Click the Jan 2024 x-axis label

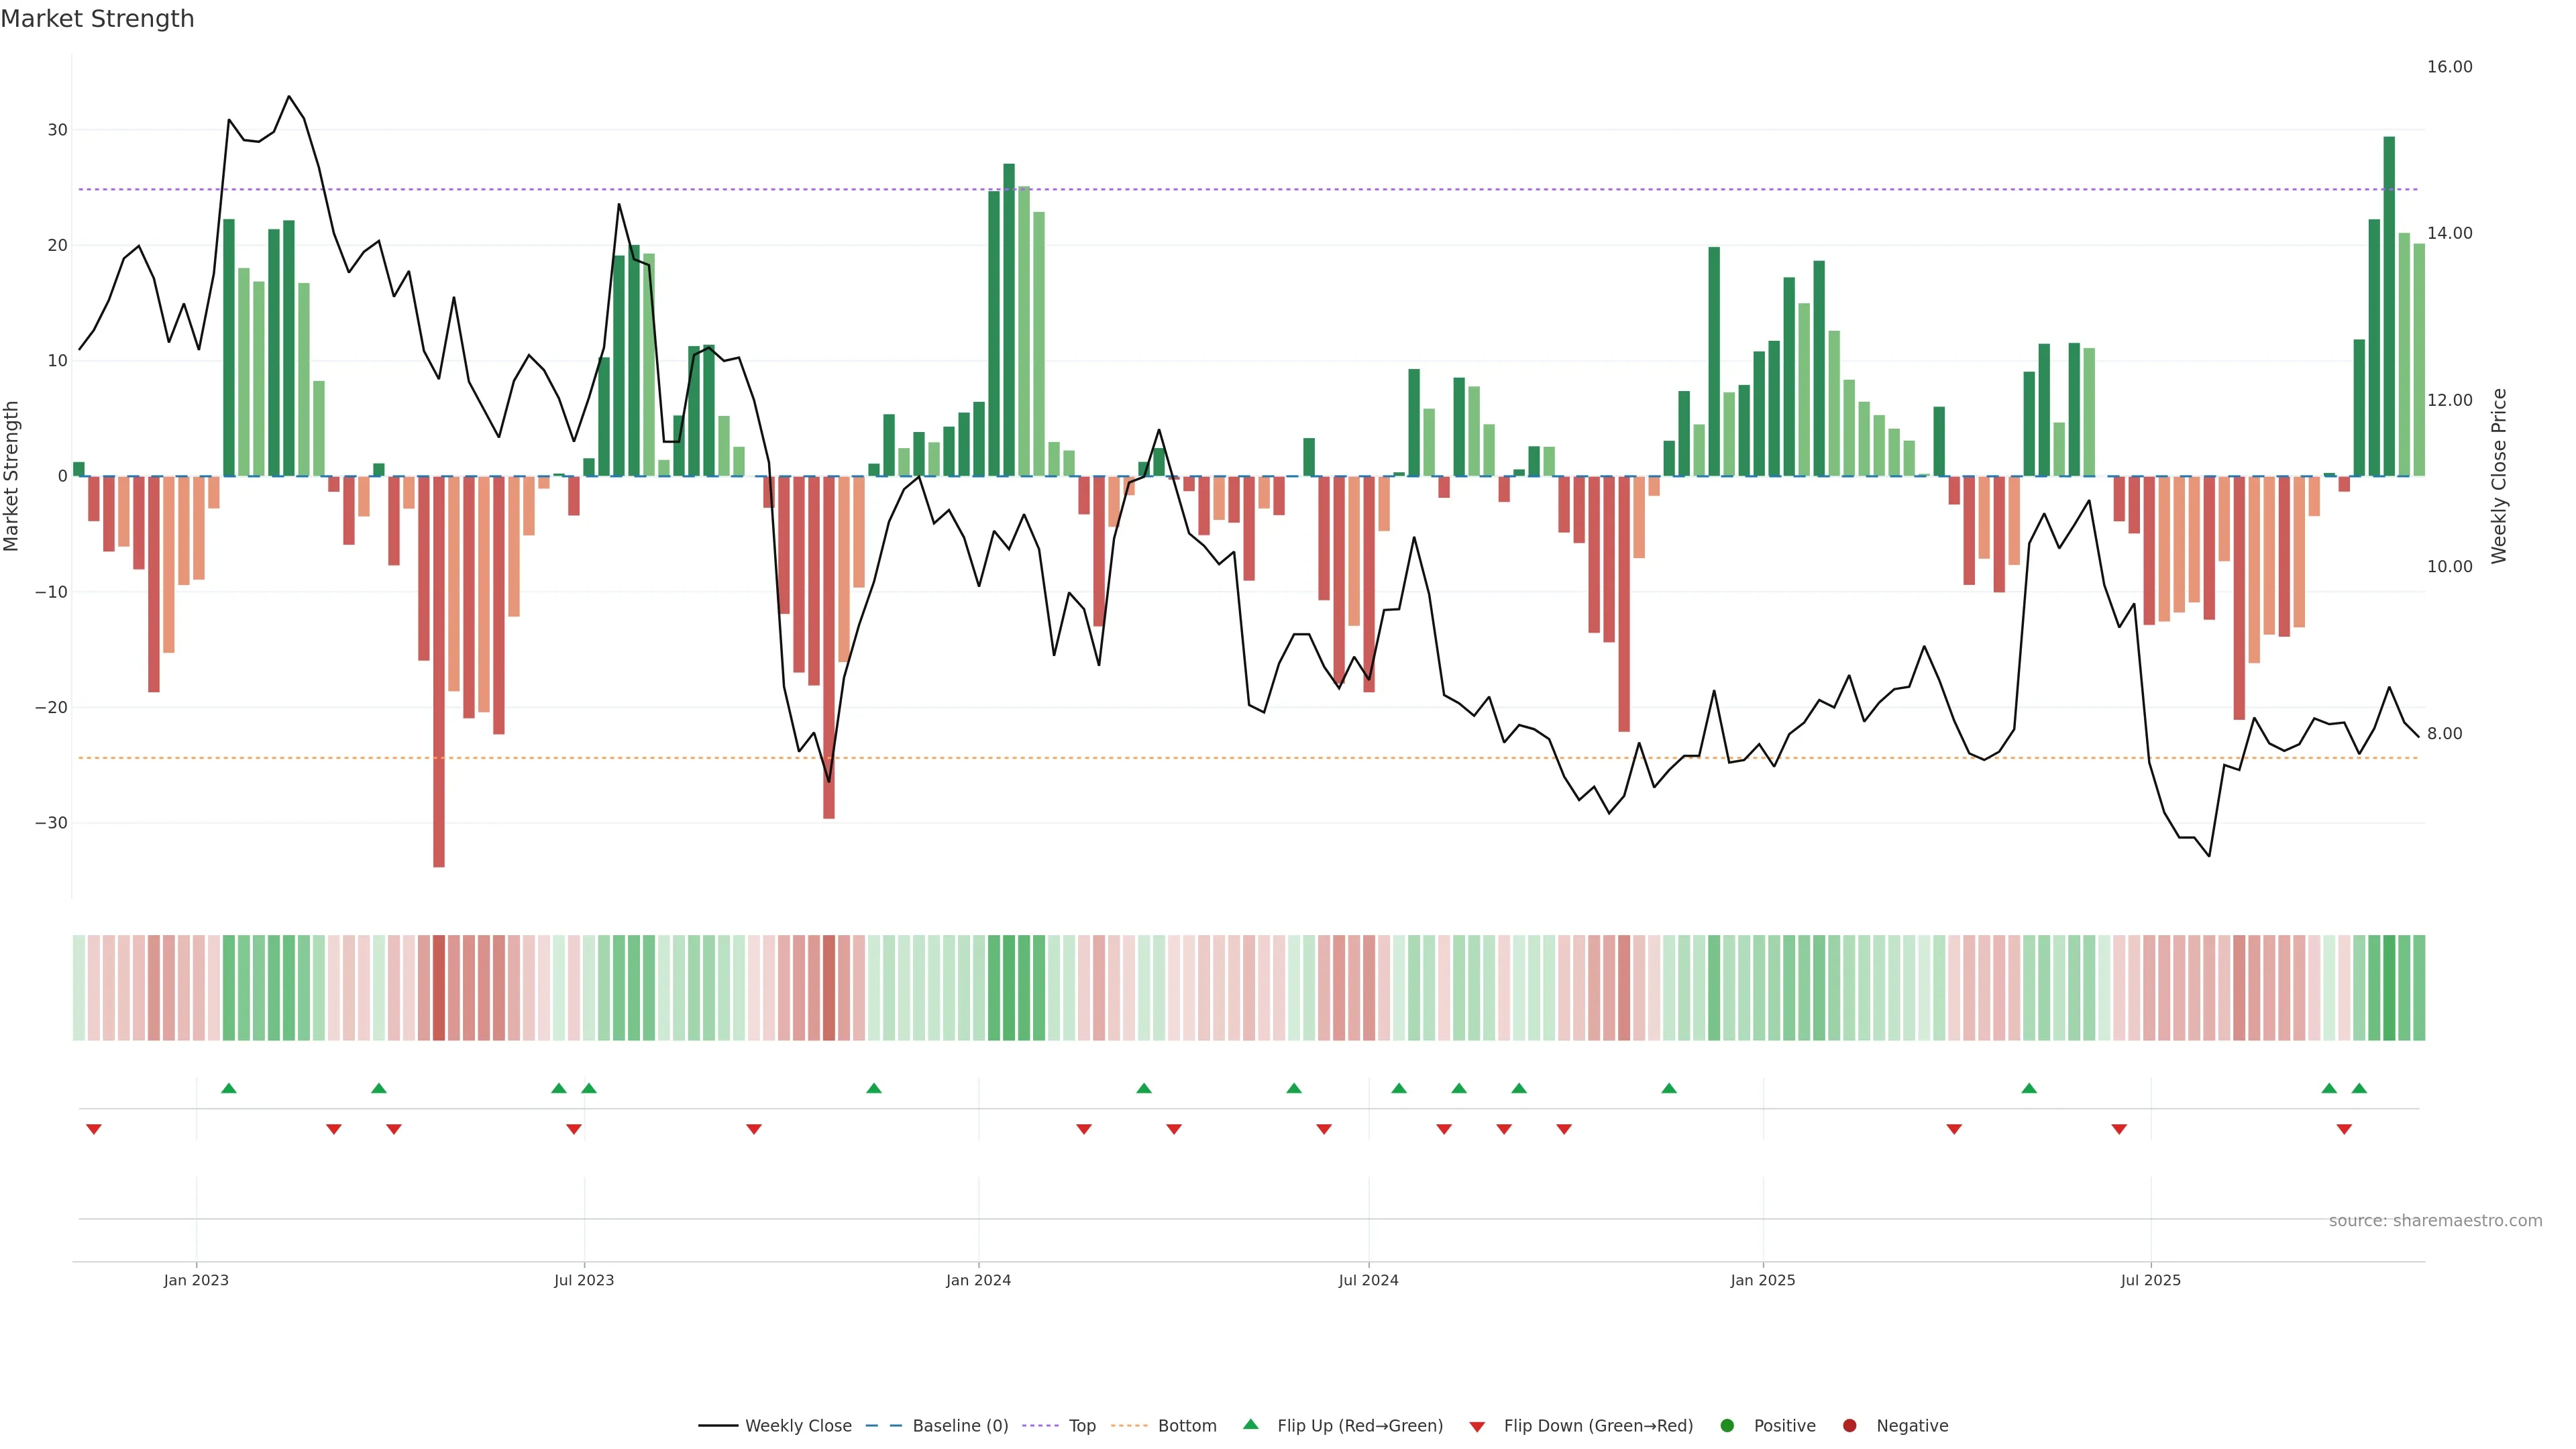tap(978, 1280)
